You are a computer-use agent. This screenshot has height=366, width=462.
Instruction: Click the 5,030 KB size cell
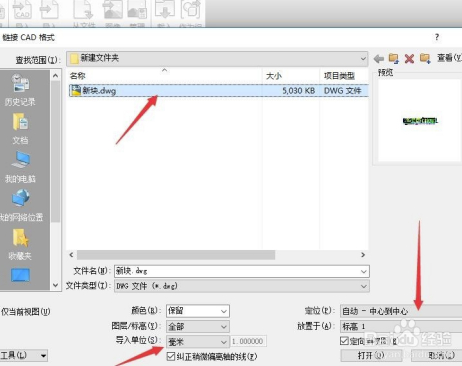298,91
